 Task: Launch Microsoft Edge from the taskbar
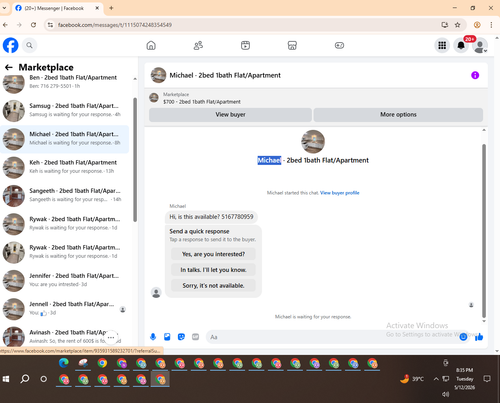(64, 363)
